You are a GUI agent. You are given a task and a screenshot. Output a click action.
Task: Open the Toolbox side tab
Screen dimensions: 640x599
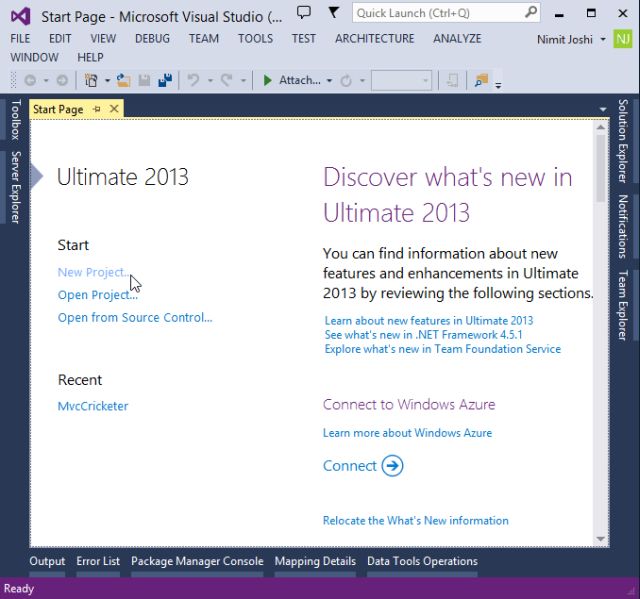[x=16, y=119]
